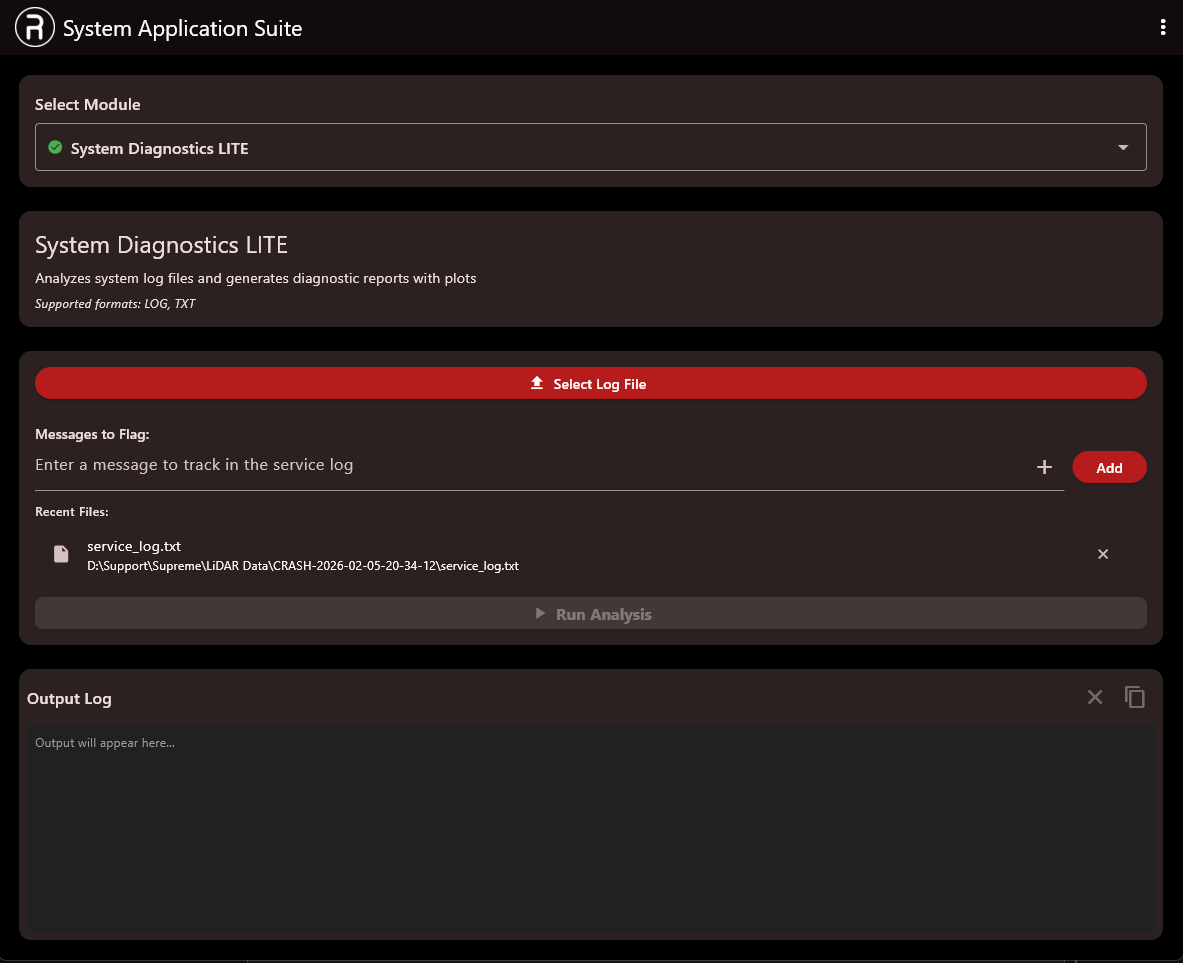Image resolution: width=1183 pixels, height=963 pixels.
Task: Click the play triangle icon on Run Analysis
Action: [541, 614]
